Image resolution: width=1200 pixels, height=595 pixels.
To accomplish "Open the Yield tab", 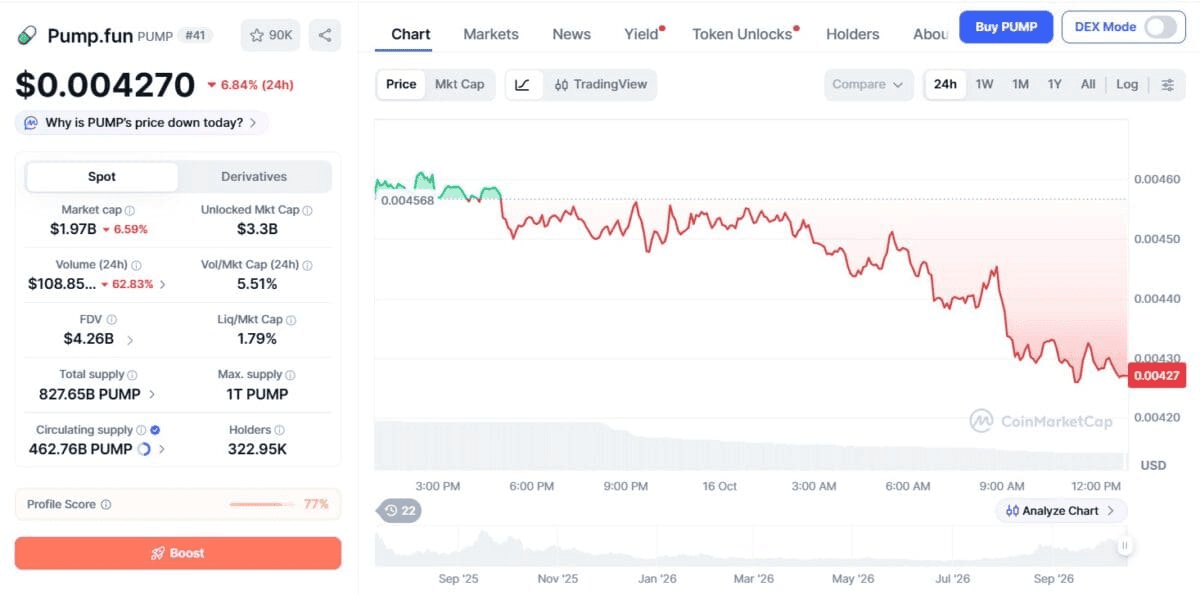I will [644, 34].
